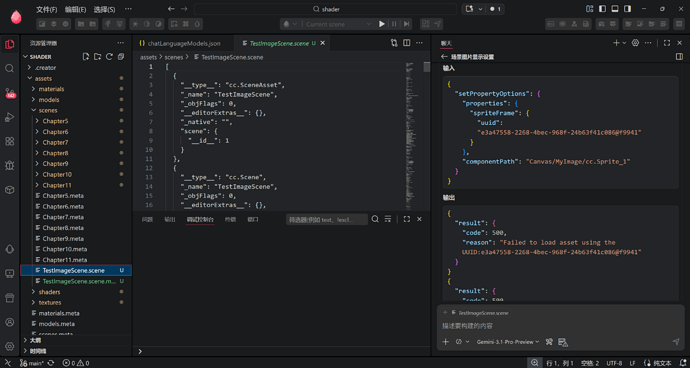The width and height of the screenshot is (690, 368).
Task: Open the Gemini-3.1-Pro-Preview model dropdown
Action: point(508,342)
